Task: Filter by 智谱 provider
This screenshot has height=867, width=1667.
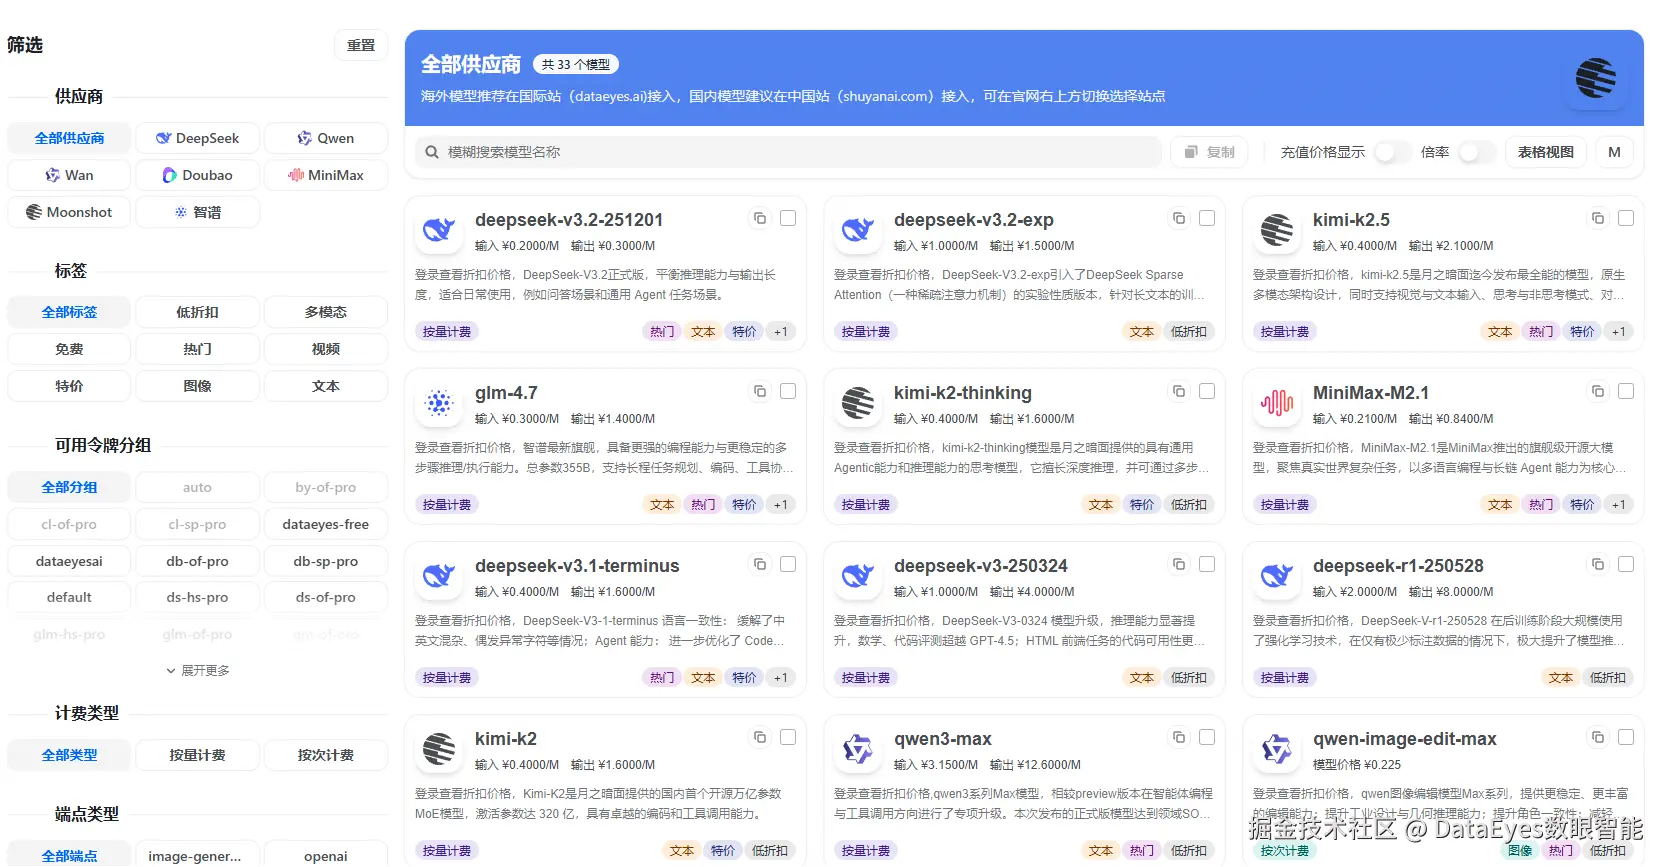Action: [198, 212]
